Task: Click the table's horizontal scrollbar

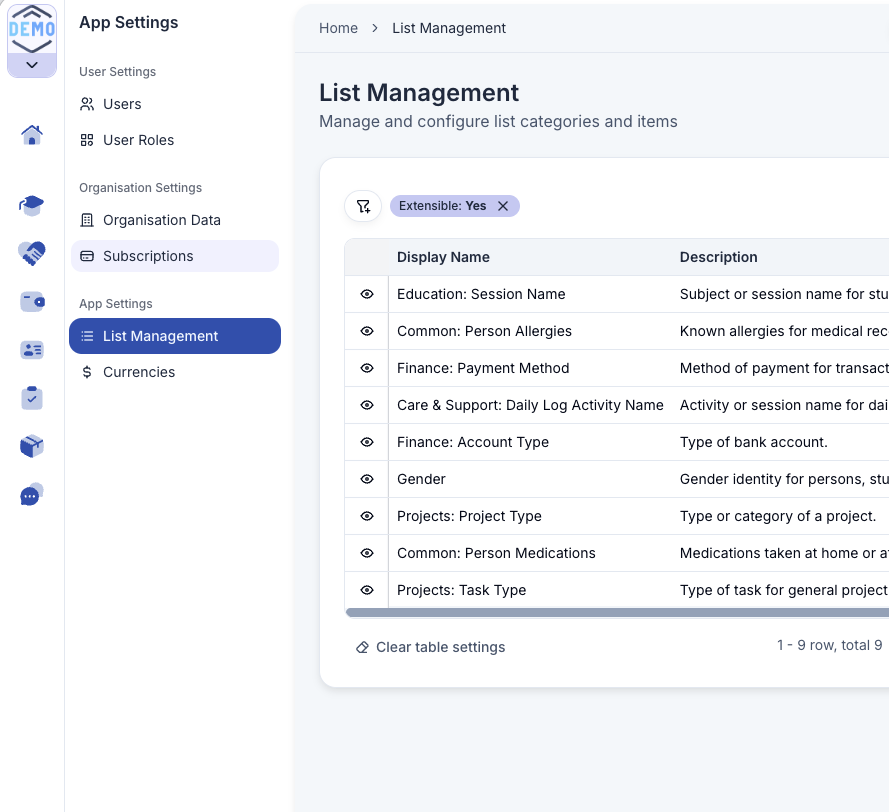Action: pos(617,612)
